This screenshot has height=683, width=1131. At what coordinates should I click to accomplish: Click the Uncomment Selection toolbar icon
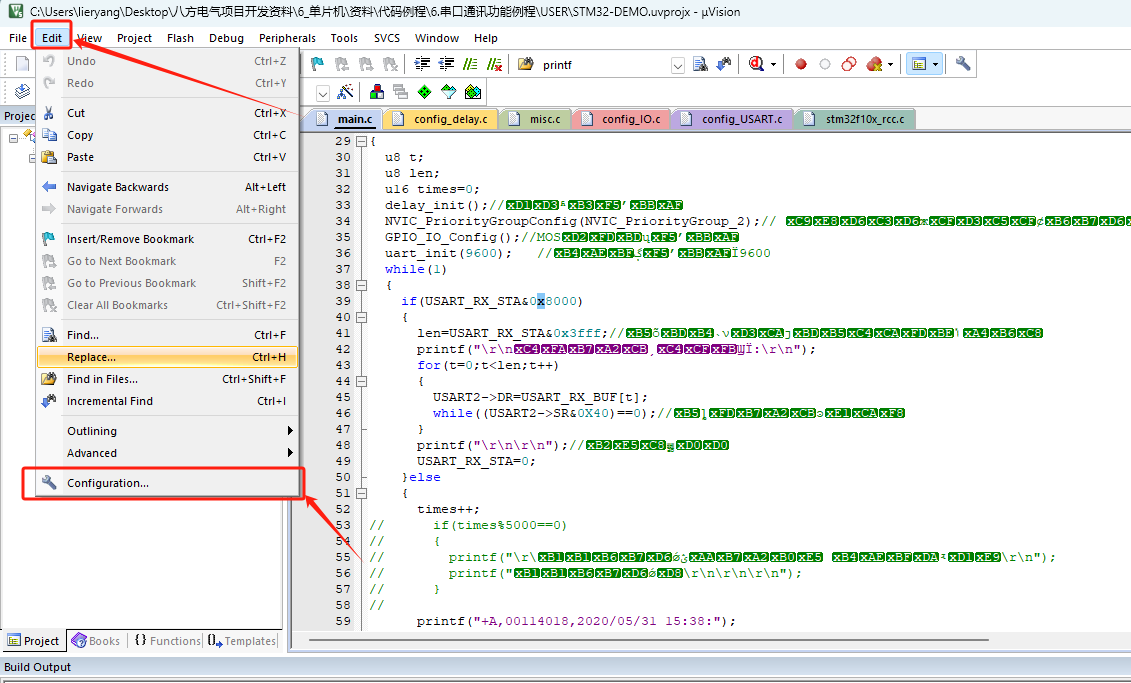[x=494, y=64]
